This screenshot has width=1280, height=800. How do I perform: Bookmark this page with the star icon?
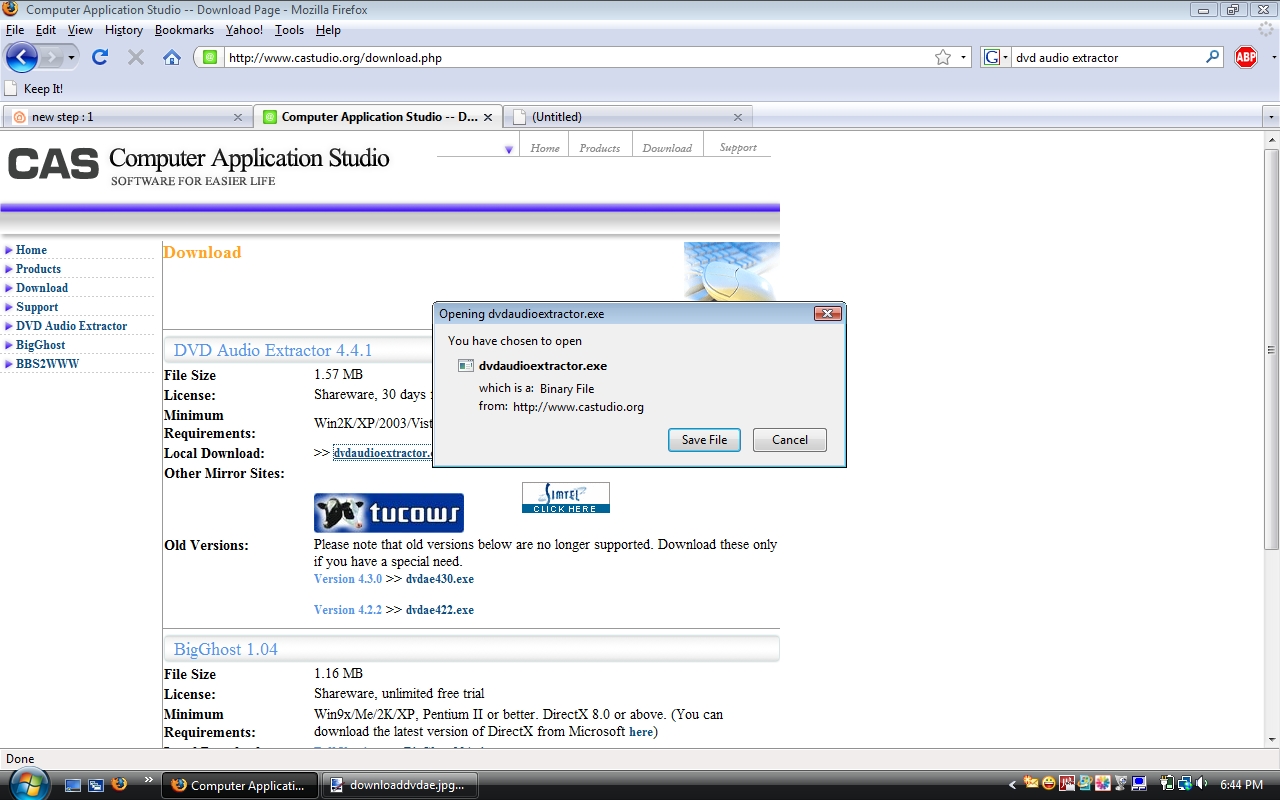pyautogui.click(x=943, y=57)
